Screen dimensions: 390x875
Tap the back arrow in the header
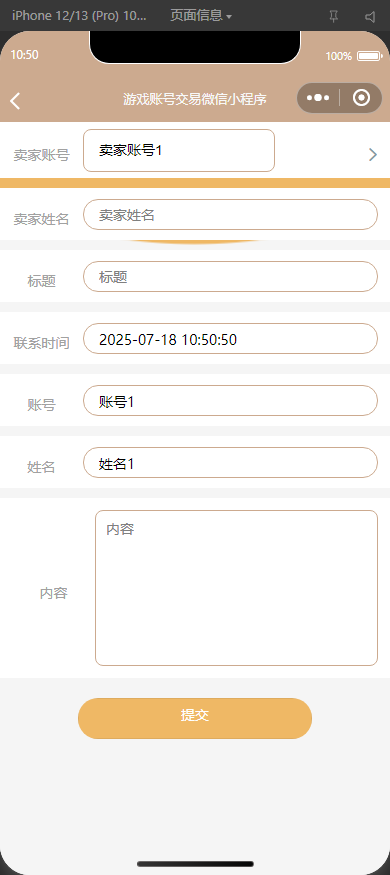(x=15, y=101)
